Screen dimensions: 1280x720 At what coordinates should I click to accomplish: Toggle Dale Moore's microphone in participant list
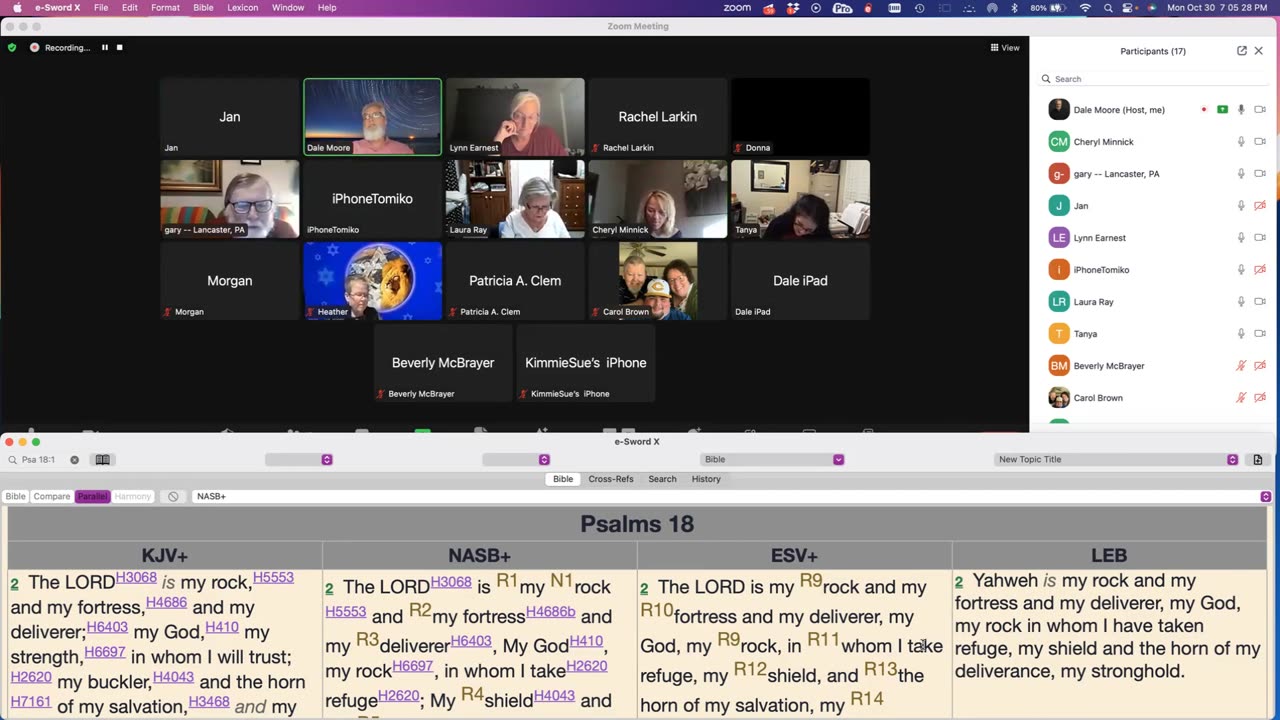1241,110
